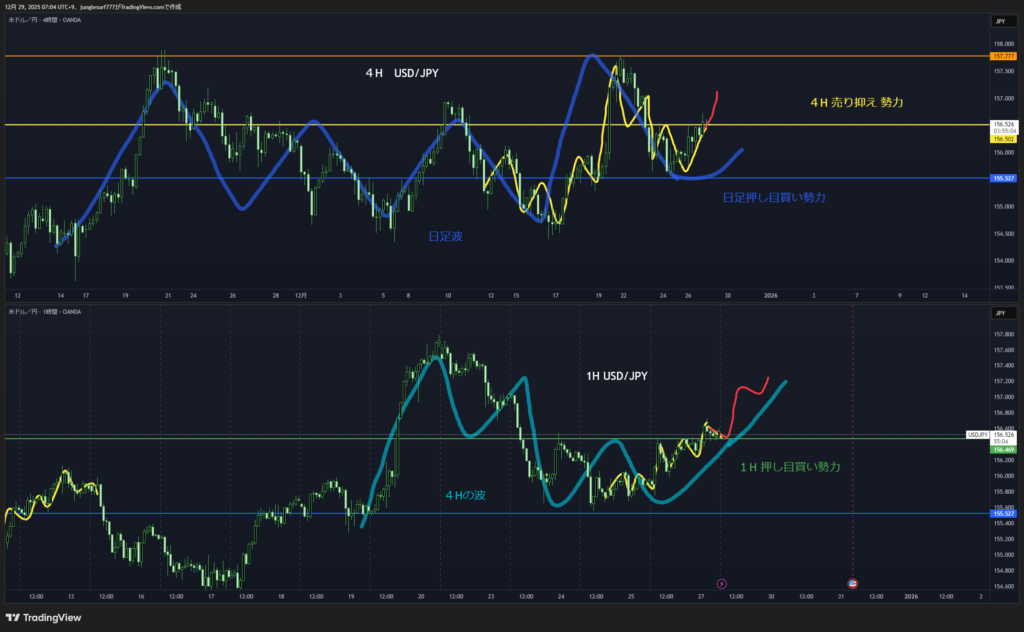
Task: Select the '日足波' text annotation
Action: 444,236
